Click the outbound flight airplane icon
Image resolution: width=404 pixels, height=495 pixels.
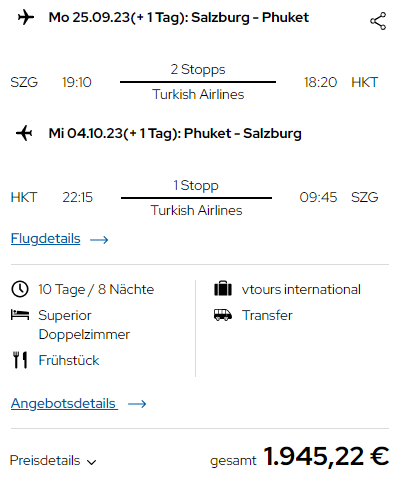pyautogui.click(x=26, y=17)
